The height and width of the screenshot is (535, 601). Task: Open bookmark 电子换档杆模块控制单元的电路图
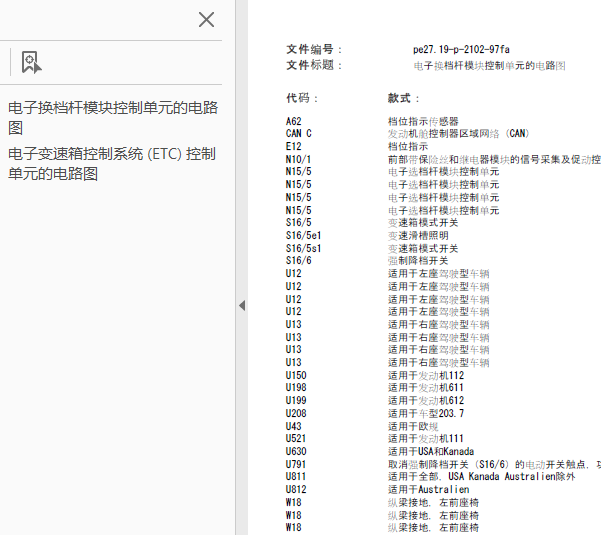click(113, 118)
